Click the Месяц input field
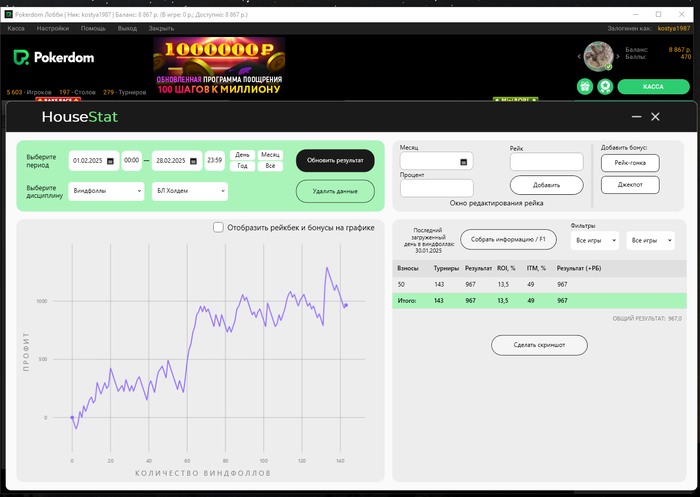700x497 pixels. [x=437, y=161]
